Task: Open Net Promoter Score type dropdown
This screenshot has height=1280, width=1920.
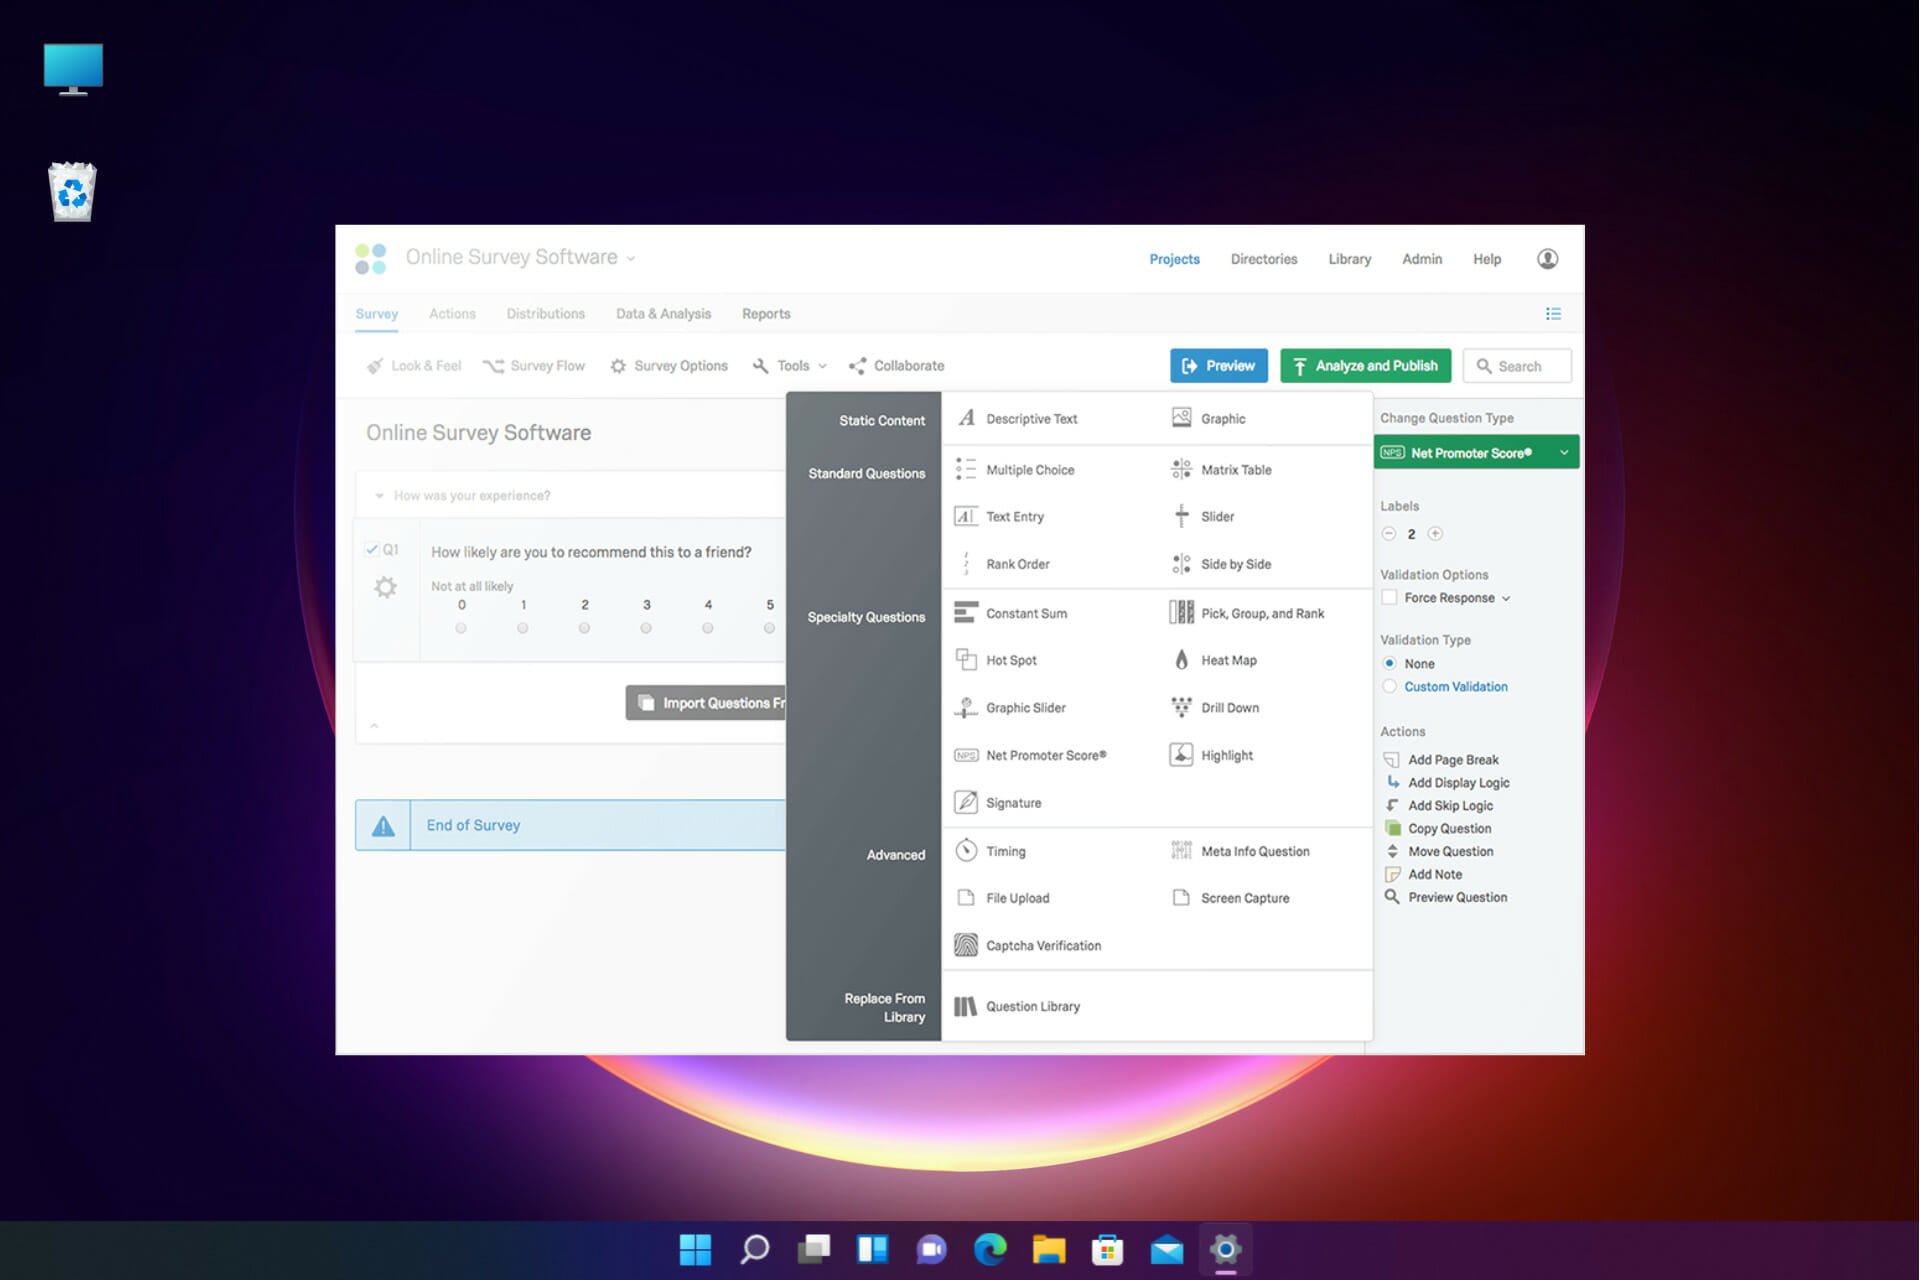Action: (x=1476, y=453)
